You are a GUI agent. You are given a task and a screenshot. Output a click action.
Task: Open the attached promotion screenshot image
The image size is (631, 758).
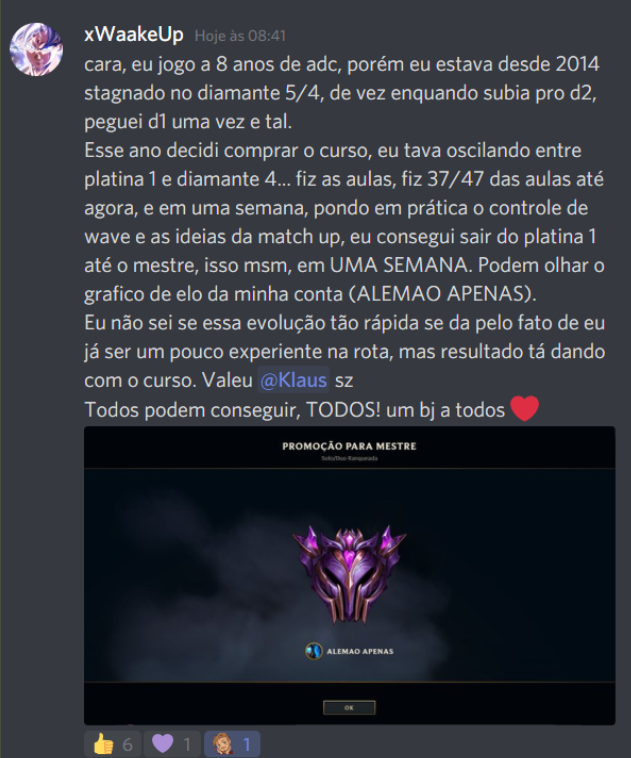tap(350, 575)
